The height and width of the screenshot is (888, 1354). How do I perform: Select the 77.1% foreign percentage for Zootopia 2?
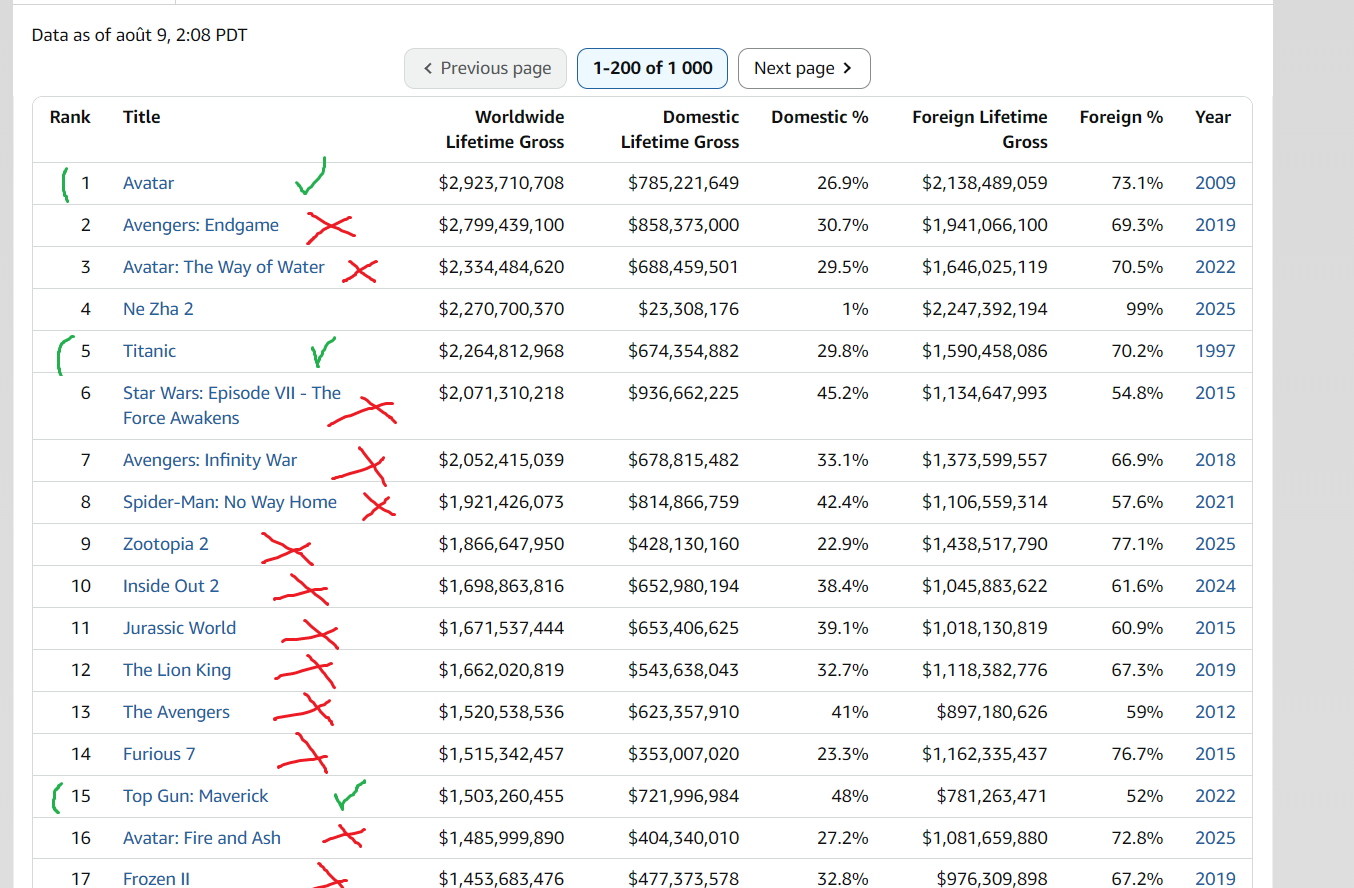pos(1138,544)
